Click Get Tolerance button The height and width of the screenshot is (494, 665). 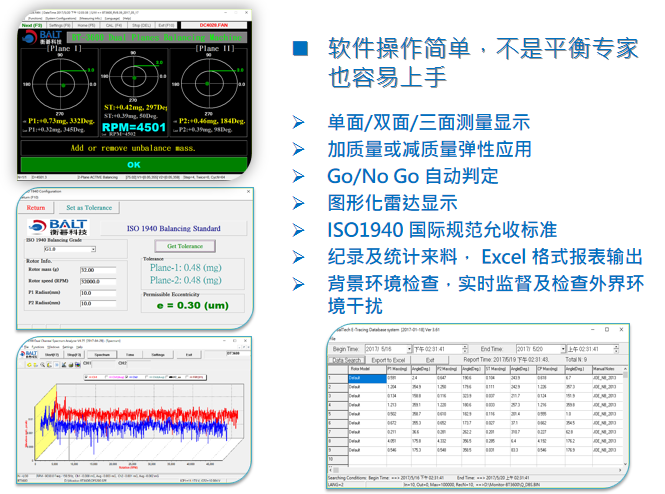point(185,246)
